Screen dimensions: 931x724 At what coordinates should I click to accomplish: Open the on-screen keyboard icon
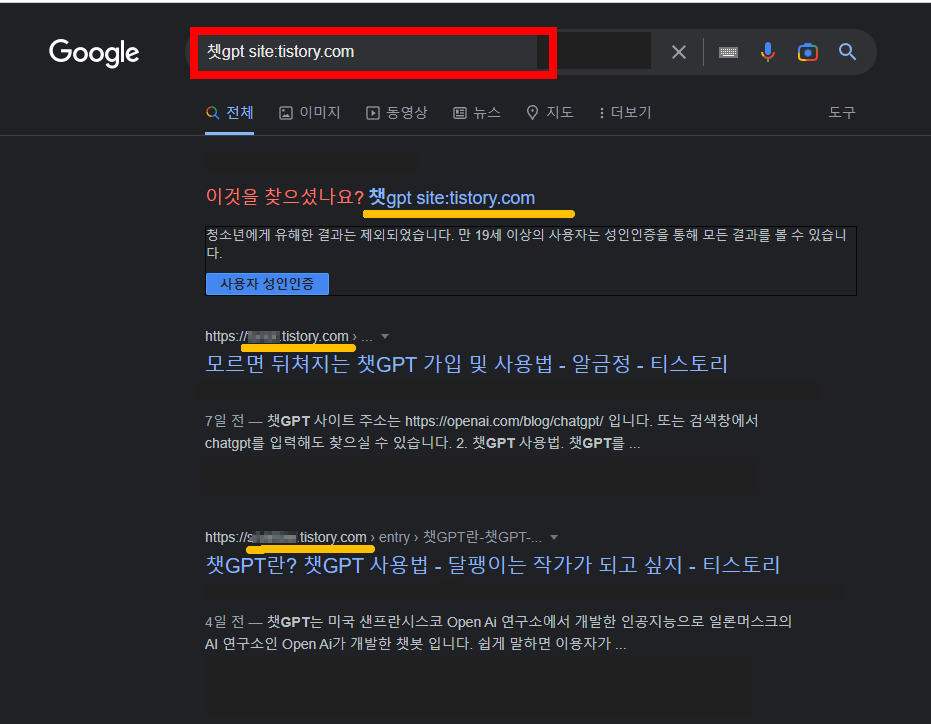[x=728, y=53]
